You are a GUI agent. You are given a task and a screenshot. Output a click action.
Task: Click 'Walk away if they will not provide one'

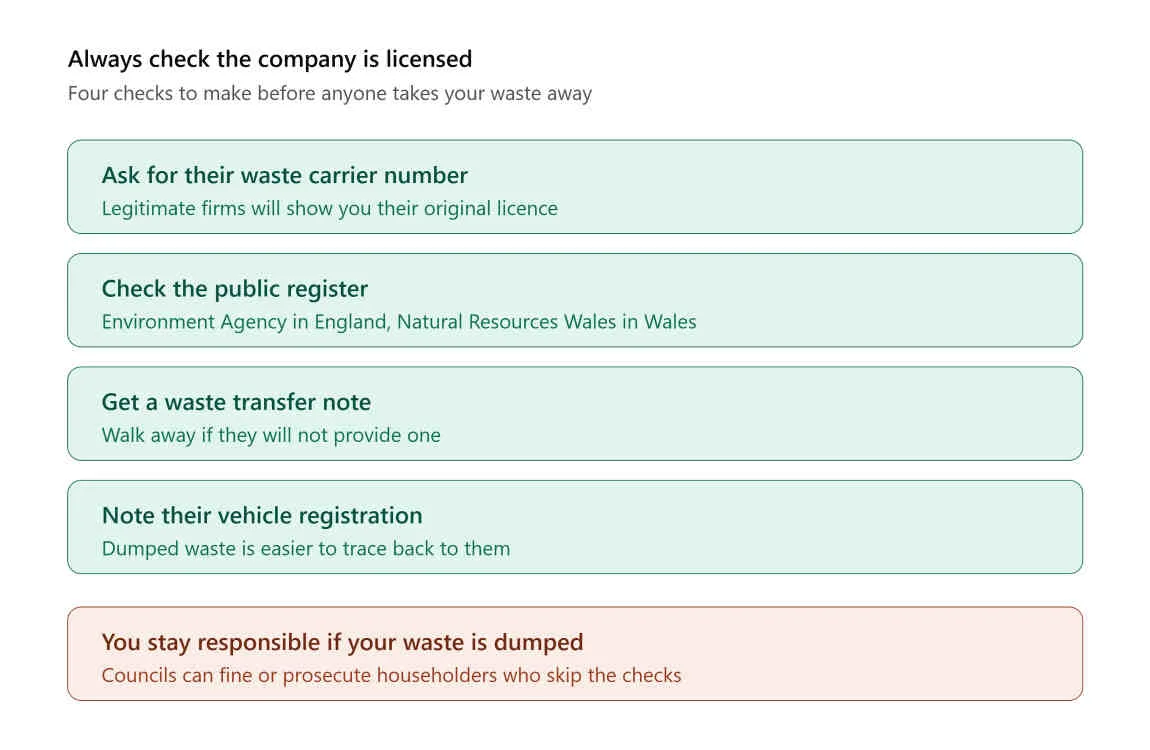coord(271,435)
